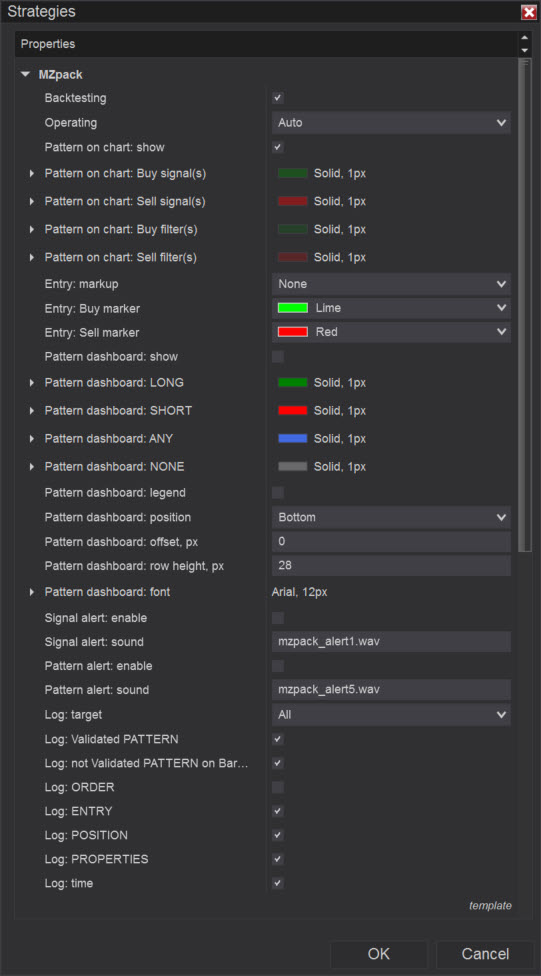Screen dimensions: 541x976
Task: Enable Signal alert checkbox
Action: (278, 618)
